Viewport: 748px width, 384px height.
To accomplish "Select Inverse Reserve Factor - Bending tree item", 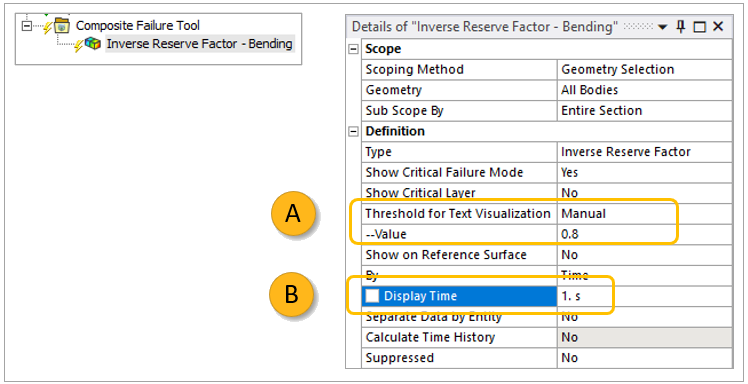I will coord(199,44).
